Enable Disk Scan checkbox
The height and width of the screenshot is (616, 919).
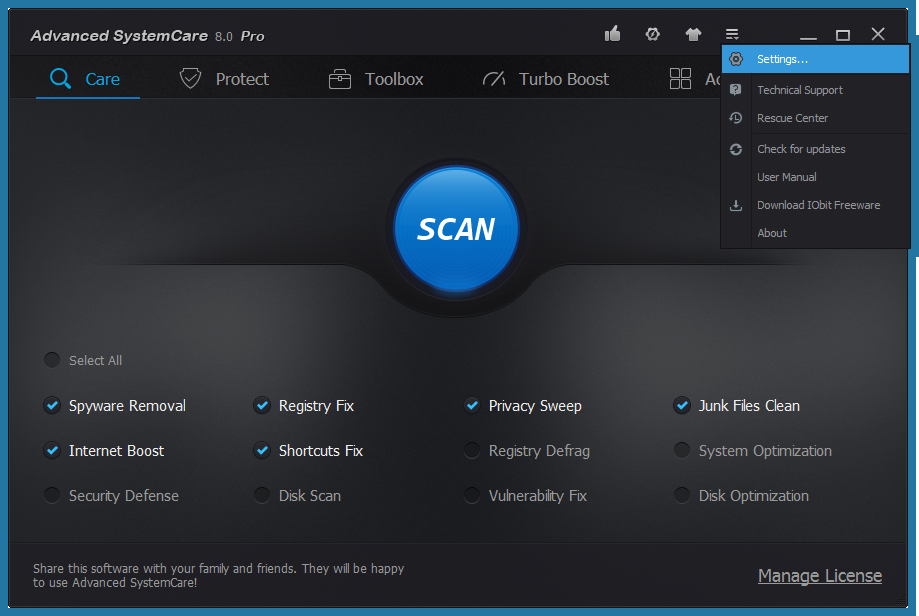(x=262, y=495)
